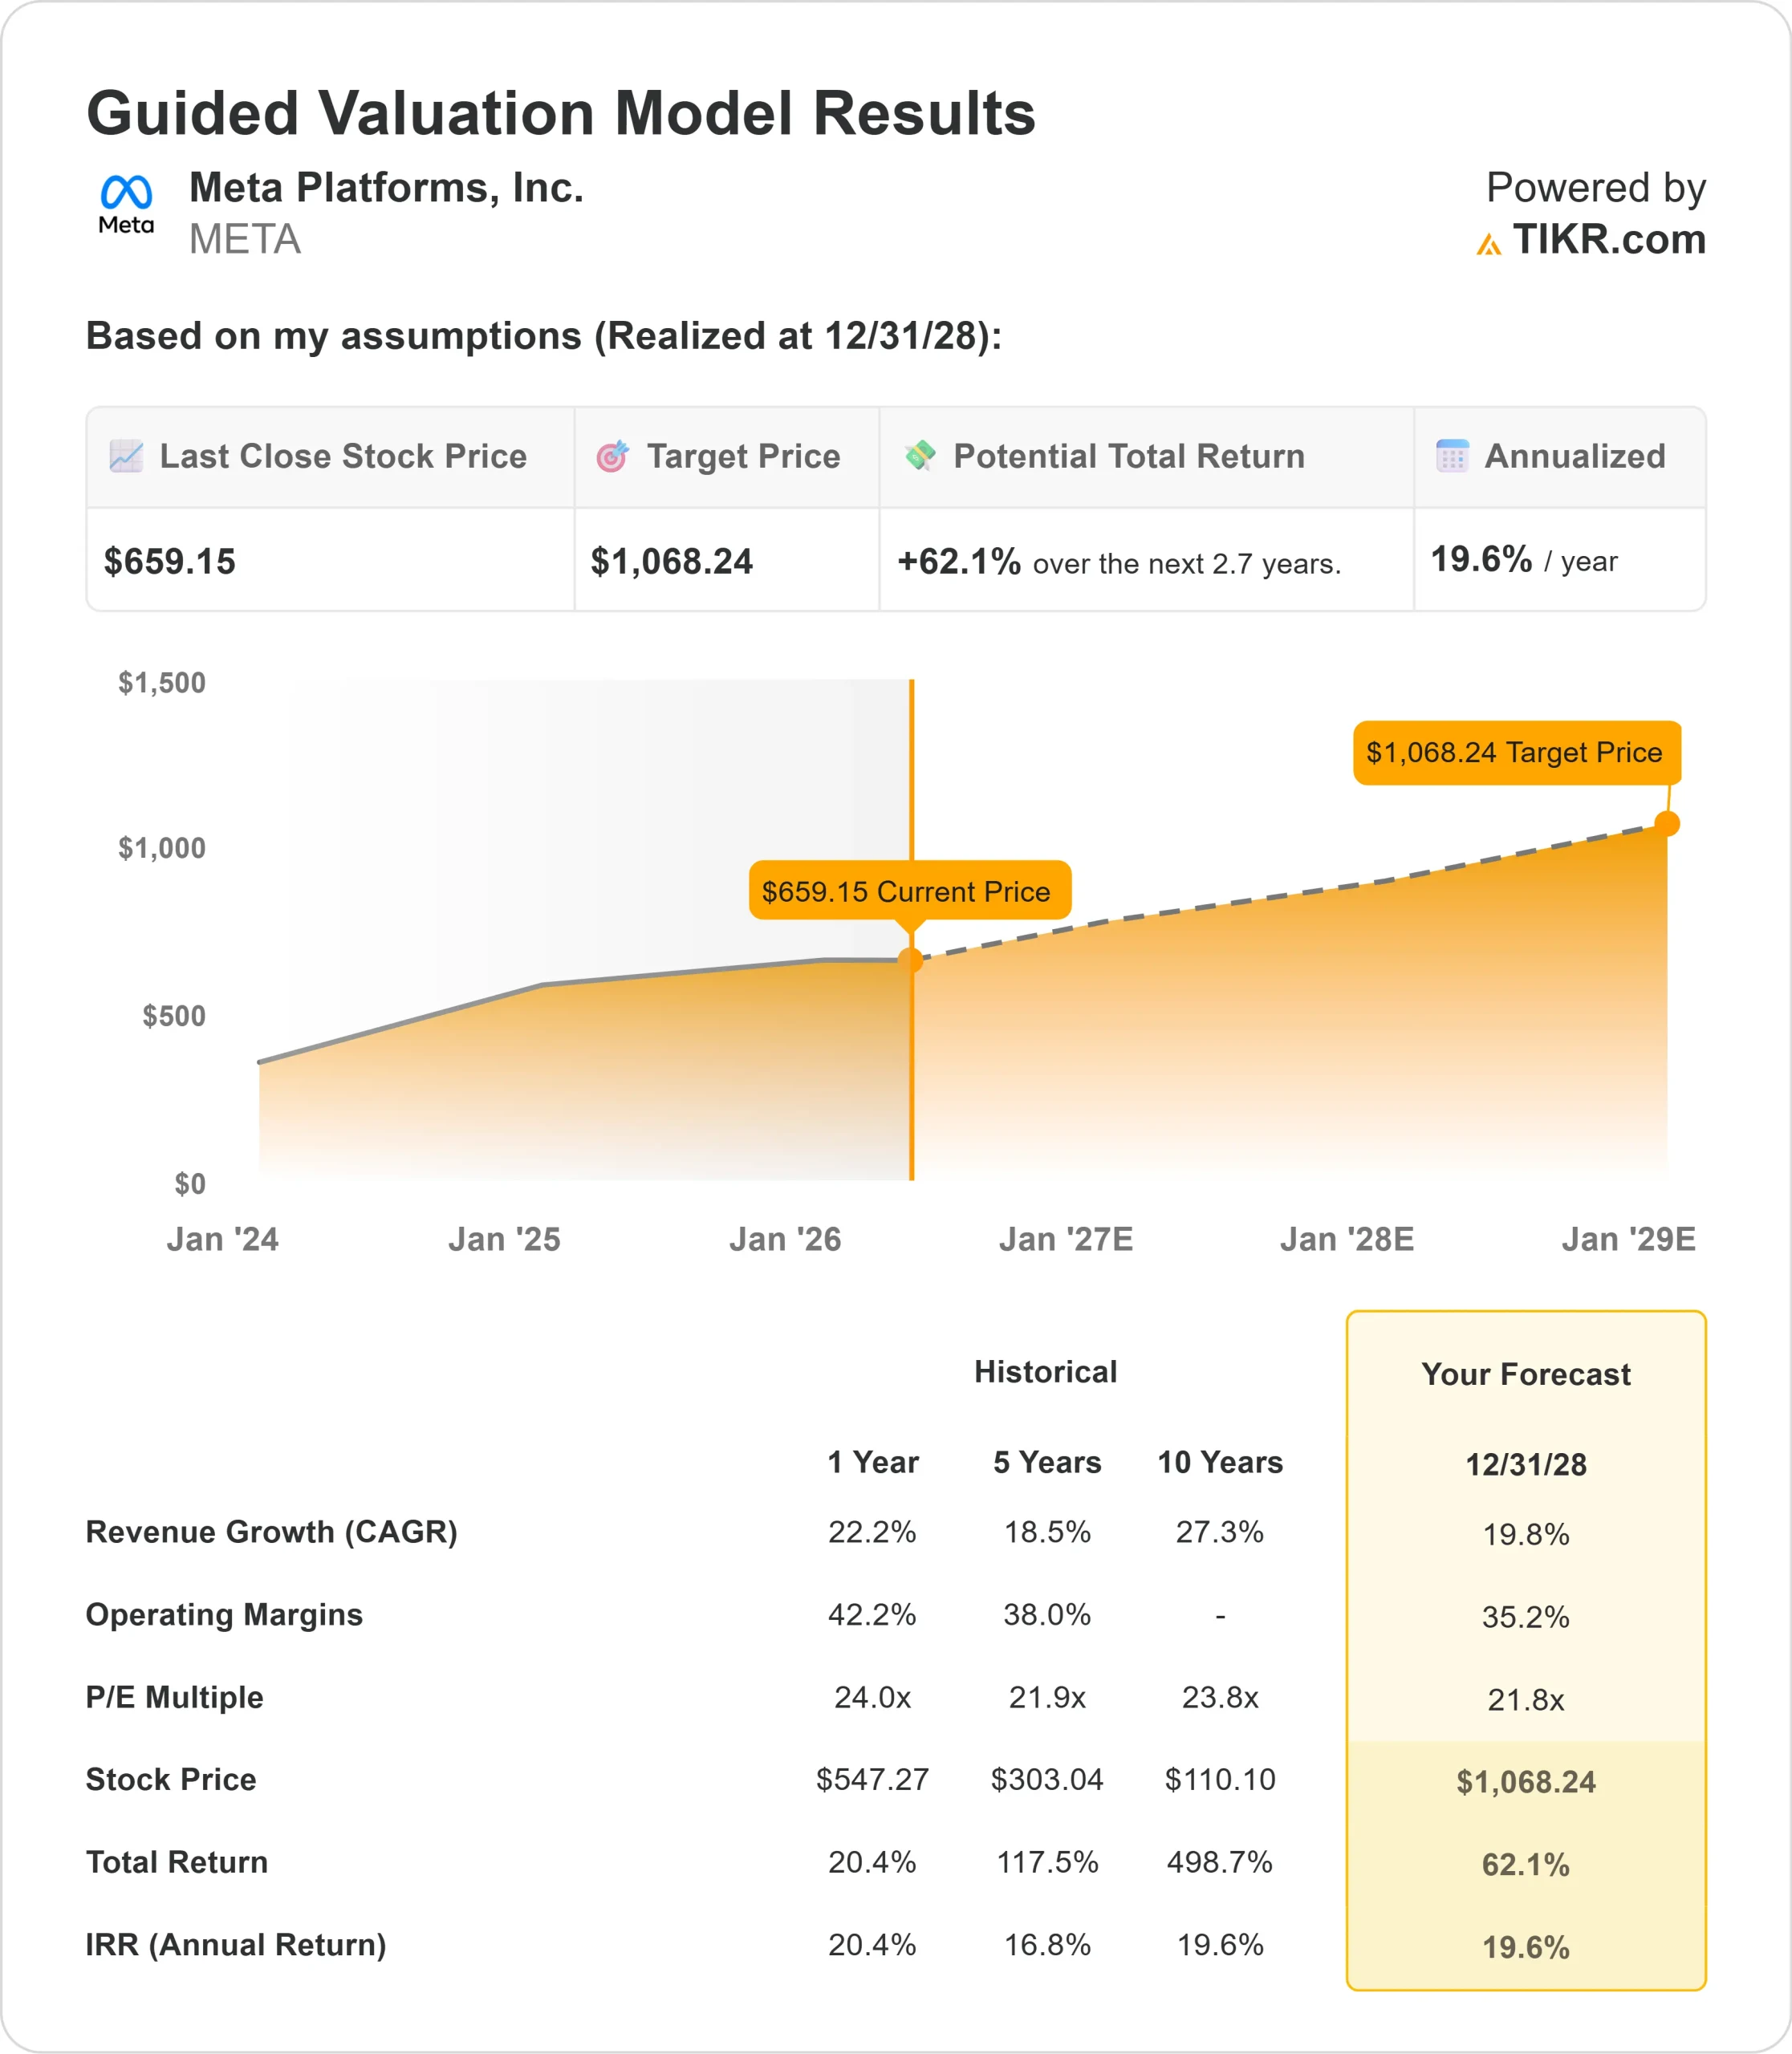
Task: Click the Revenue Growth (CAGR) row label
Action: 271,1531
